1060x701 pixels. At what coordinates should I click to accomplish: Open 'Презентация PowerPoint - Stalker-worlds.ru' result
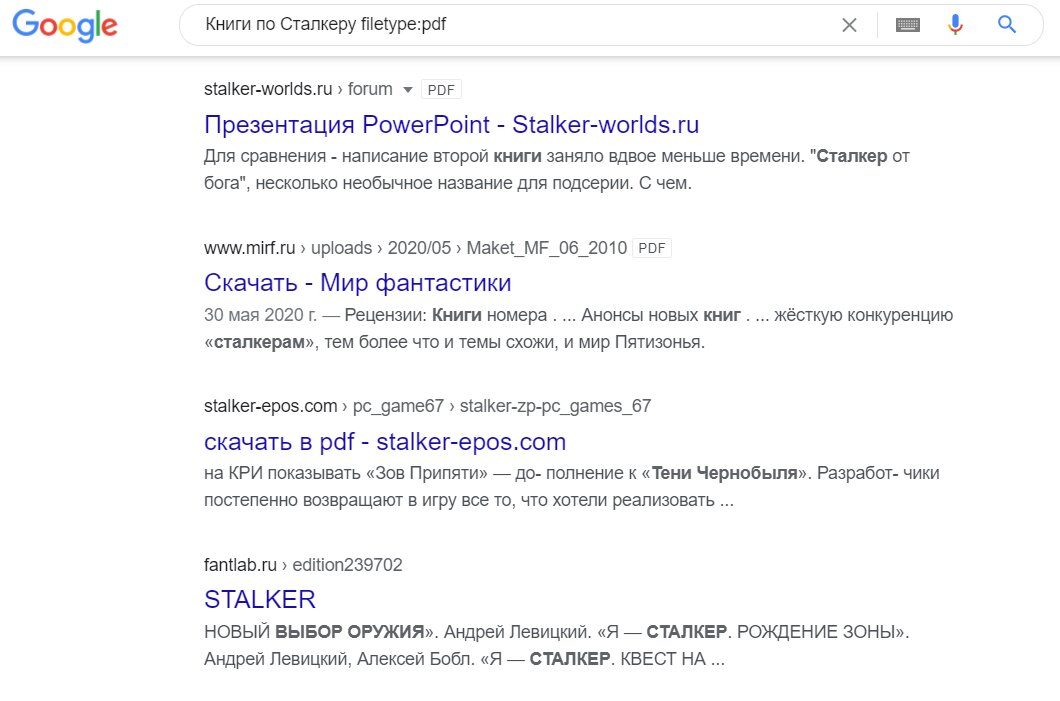tap(452, 124)
